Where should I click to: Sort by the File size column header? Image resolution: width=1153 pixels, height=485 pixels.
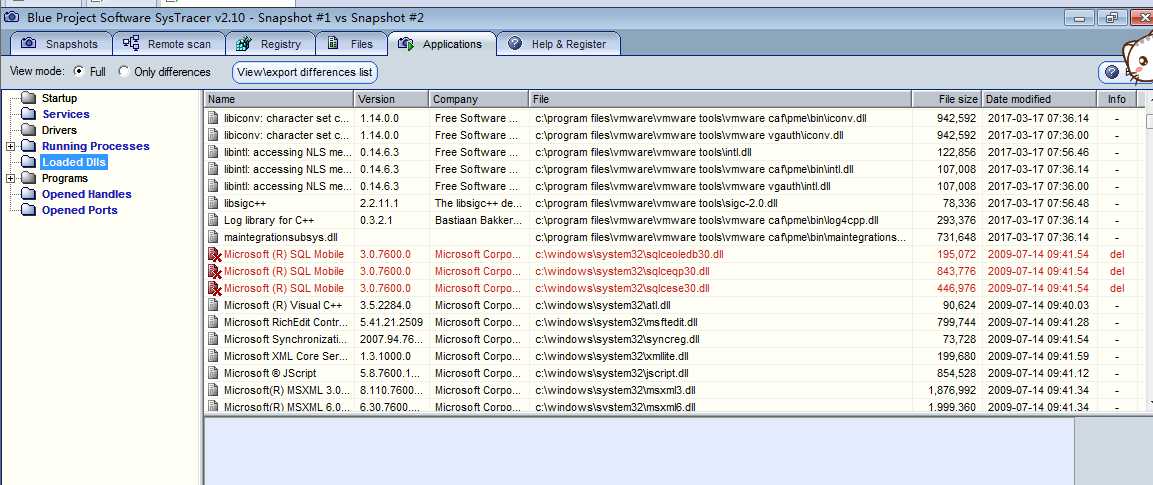946,99
